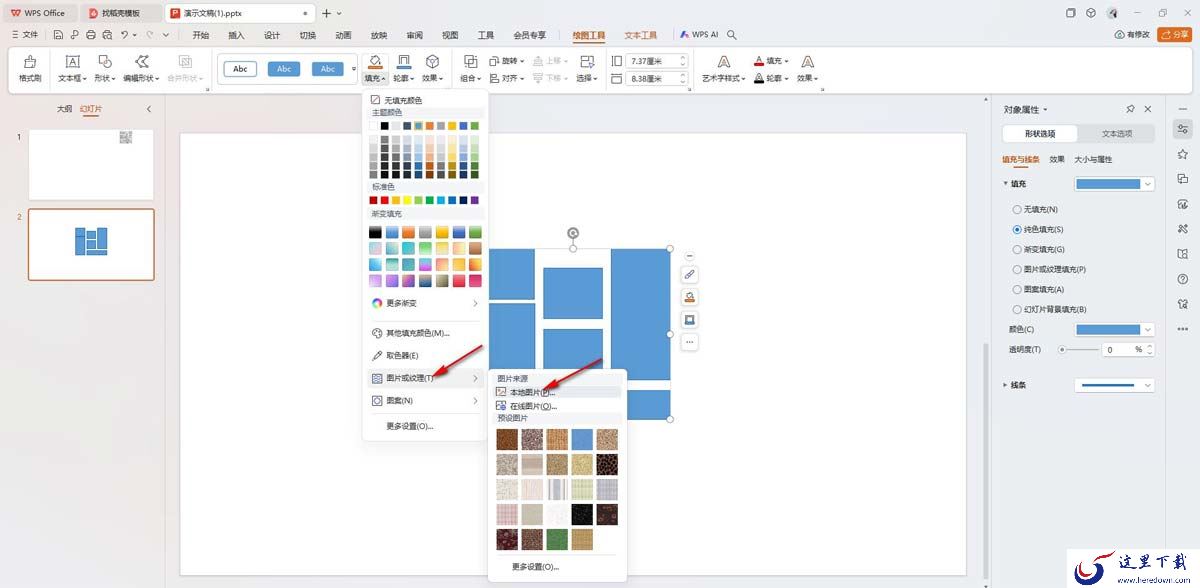Click the Align (对齐) button

(508, 78)
